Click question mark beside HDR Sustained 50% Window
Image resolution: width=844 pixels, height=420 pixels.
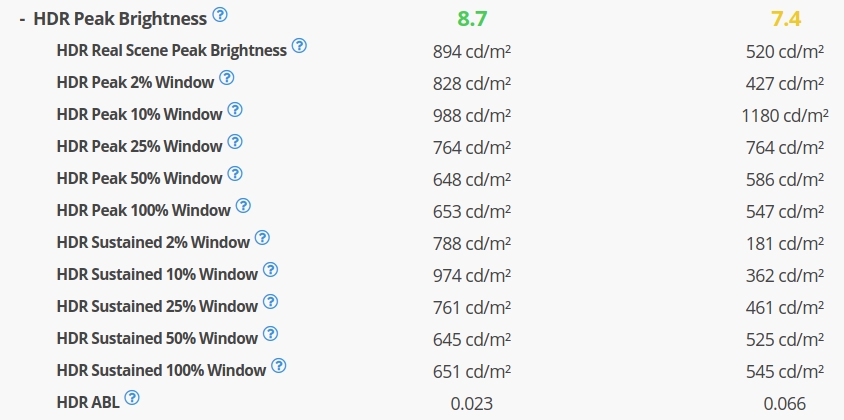(270, 335)
